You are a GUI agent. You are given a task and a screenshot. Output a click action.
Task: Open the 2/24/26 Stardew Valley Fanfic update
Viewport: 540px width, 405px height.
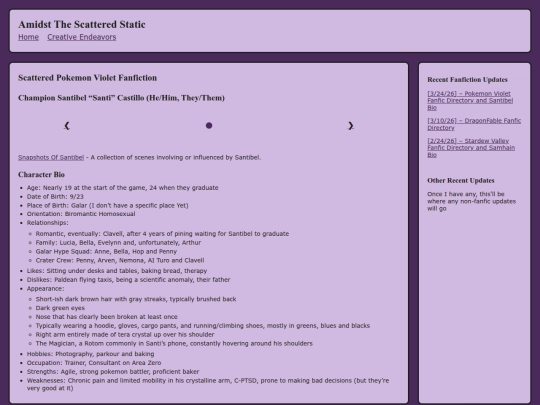pos(471,148)
